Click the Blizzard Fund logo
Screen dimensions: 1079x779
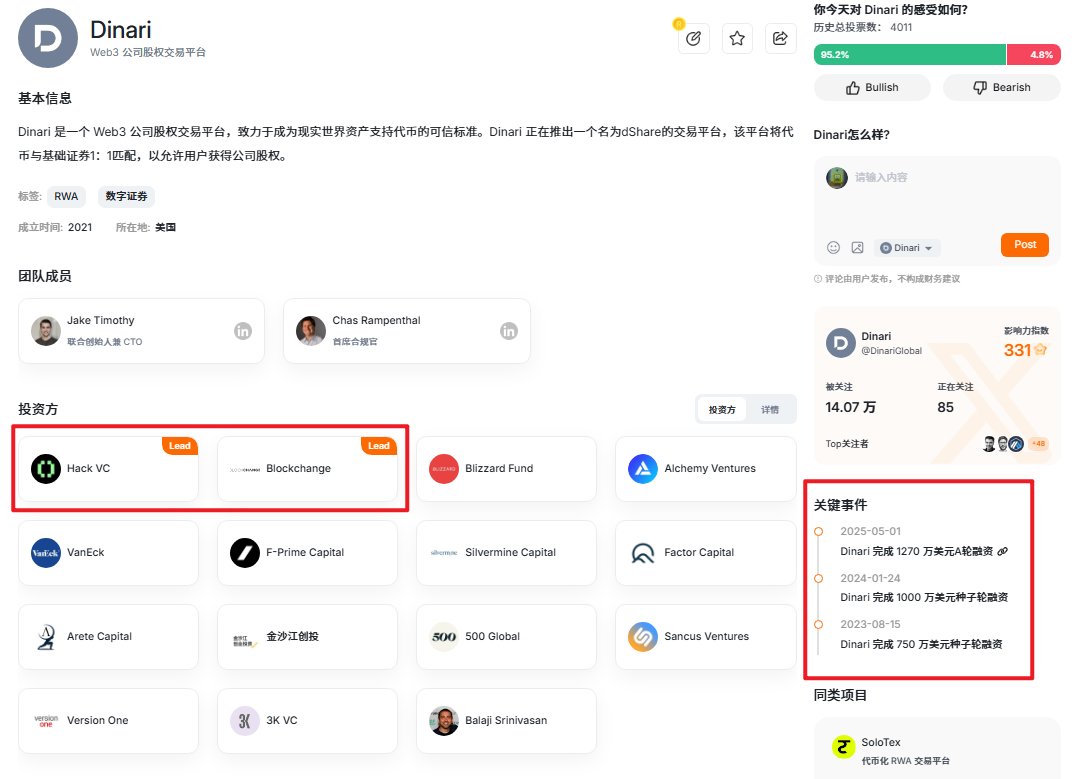tap(444, 469)
